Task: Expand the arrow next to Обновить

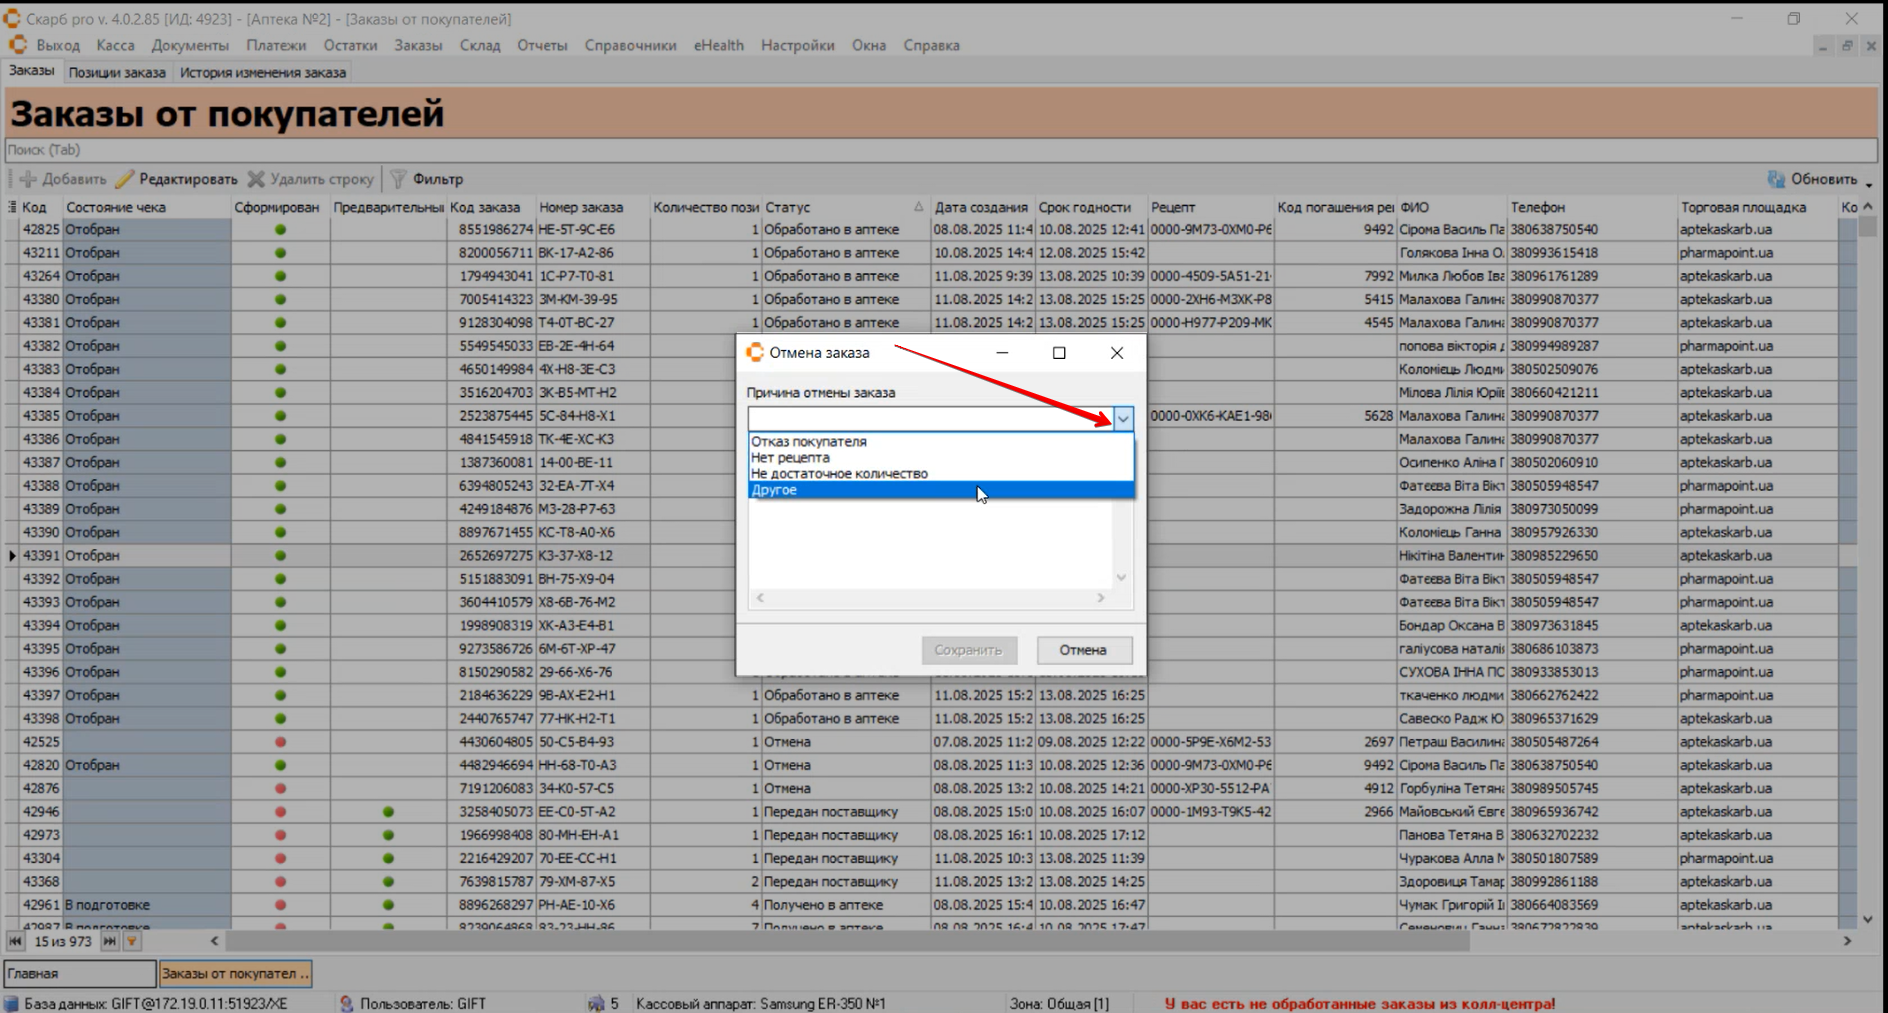Action: (x=1868, y=181)
